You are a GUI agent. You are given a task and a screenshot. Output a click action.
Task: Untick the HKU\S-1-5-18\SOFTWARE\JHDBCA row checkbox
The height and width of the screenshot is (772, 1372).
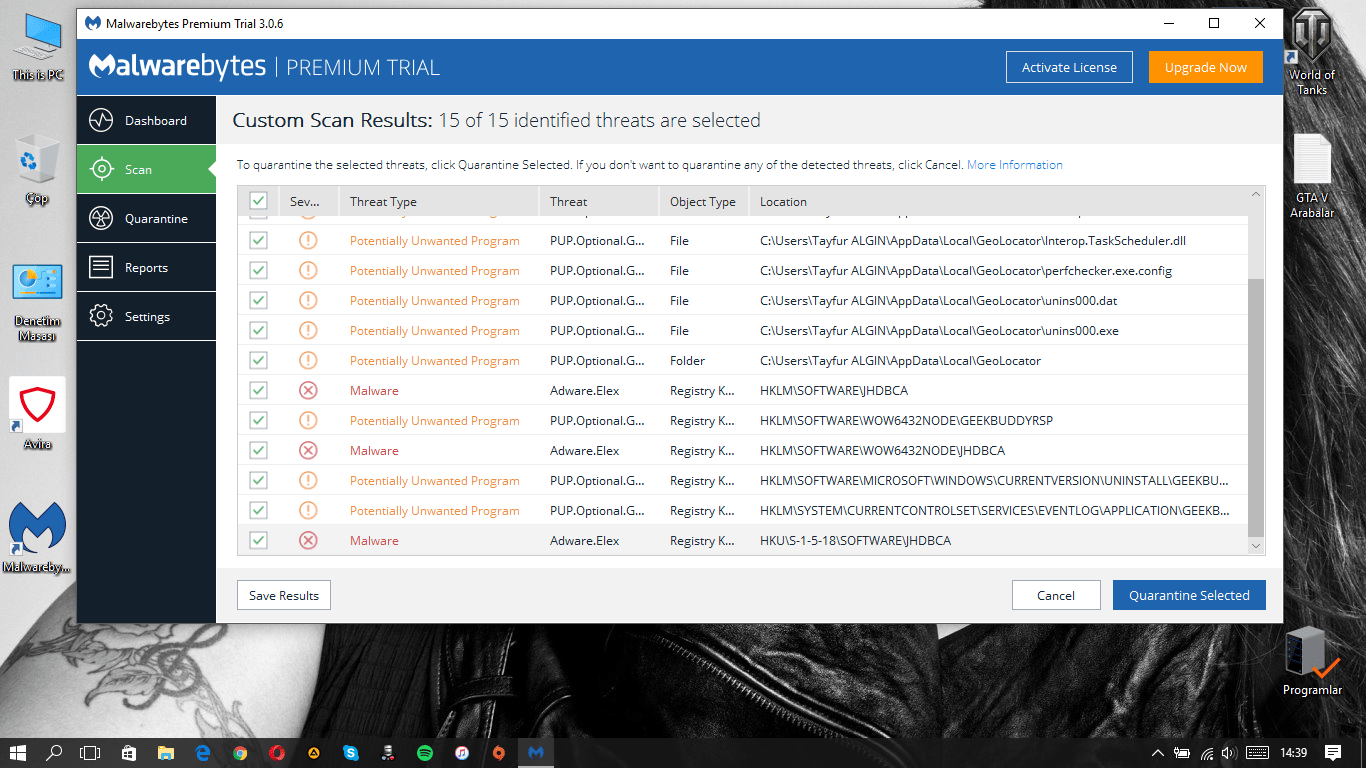click(x=258, y=541)
